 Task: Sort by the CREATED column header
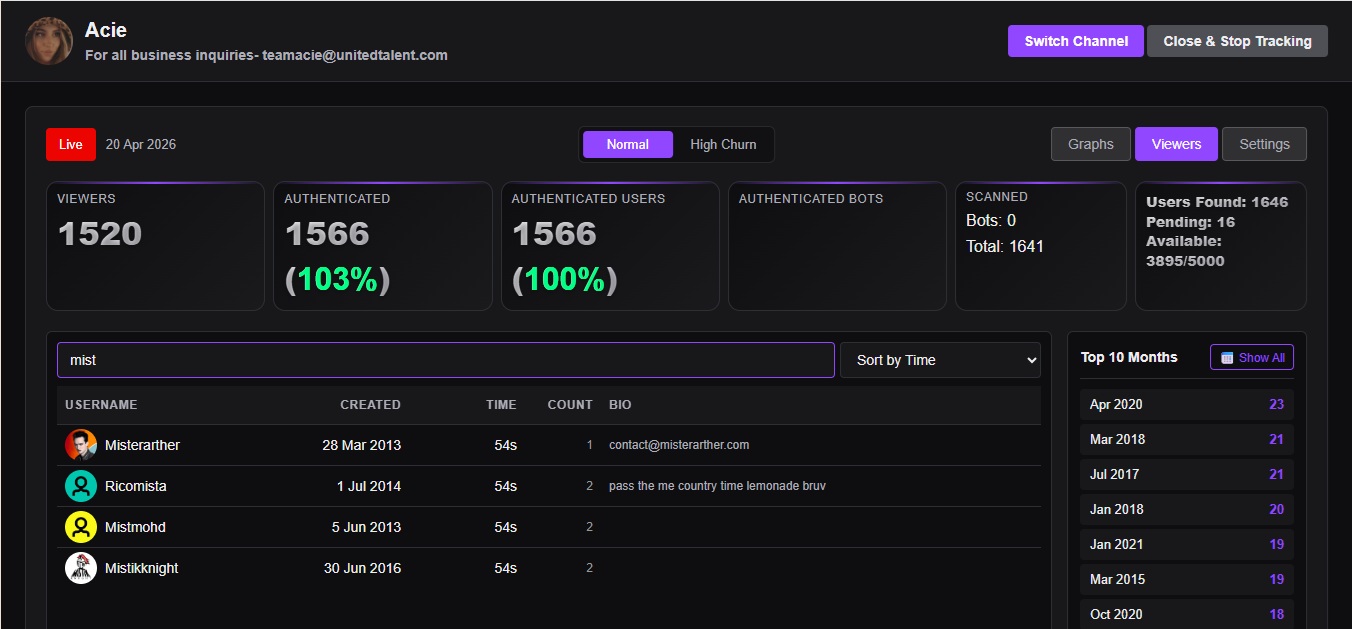click(x=370, y=405)
